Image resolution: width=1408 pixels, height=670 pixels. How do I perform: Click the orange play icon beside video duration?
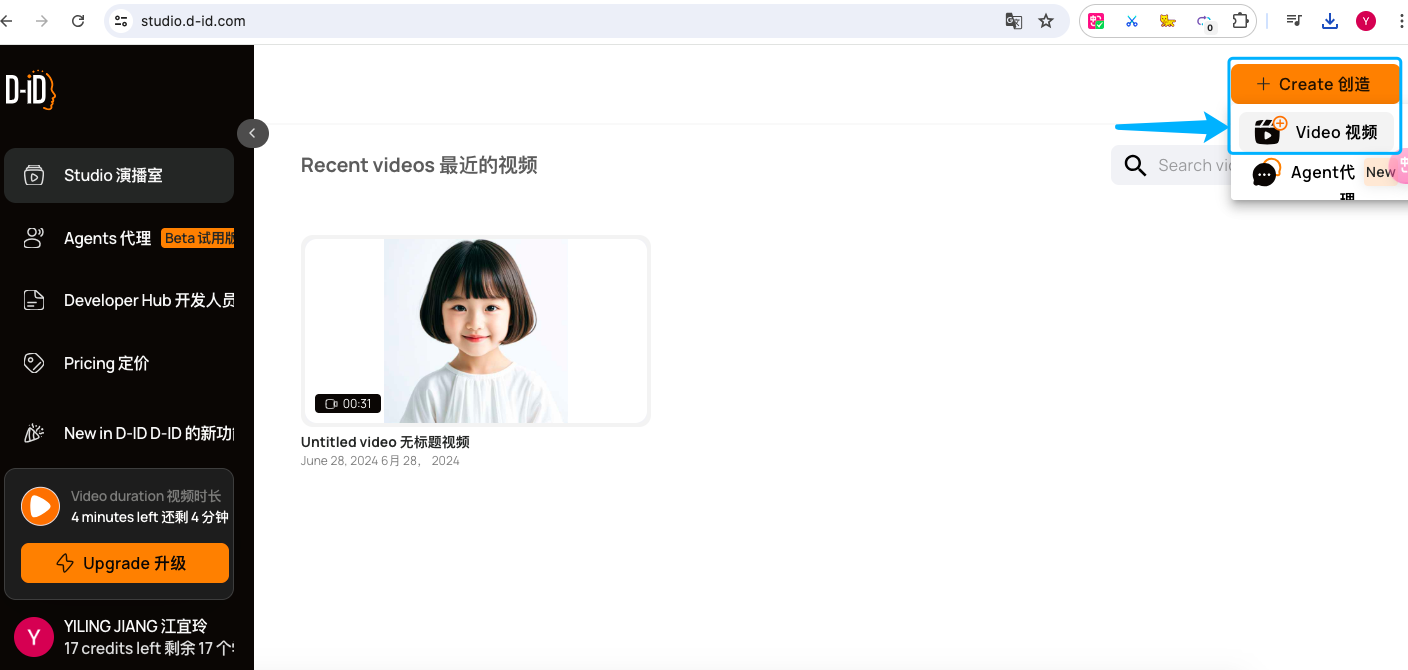coord(40,506)
